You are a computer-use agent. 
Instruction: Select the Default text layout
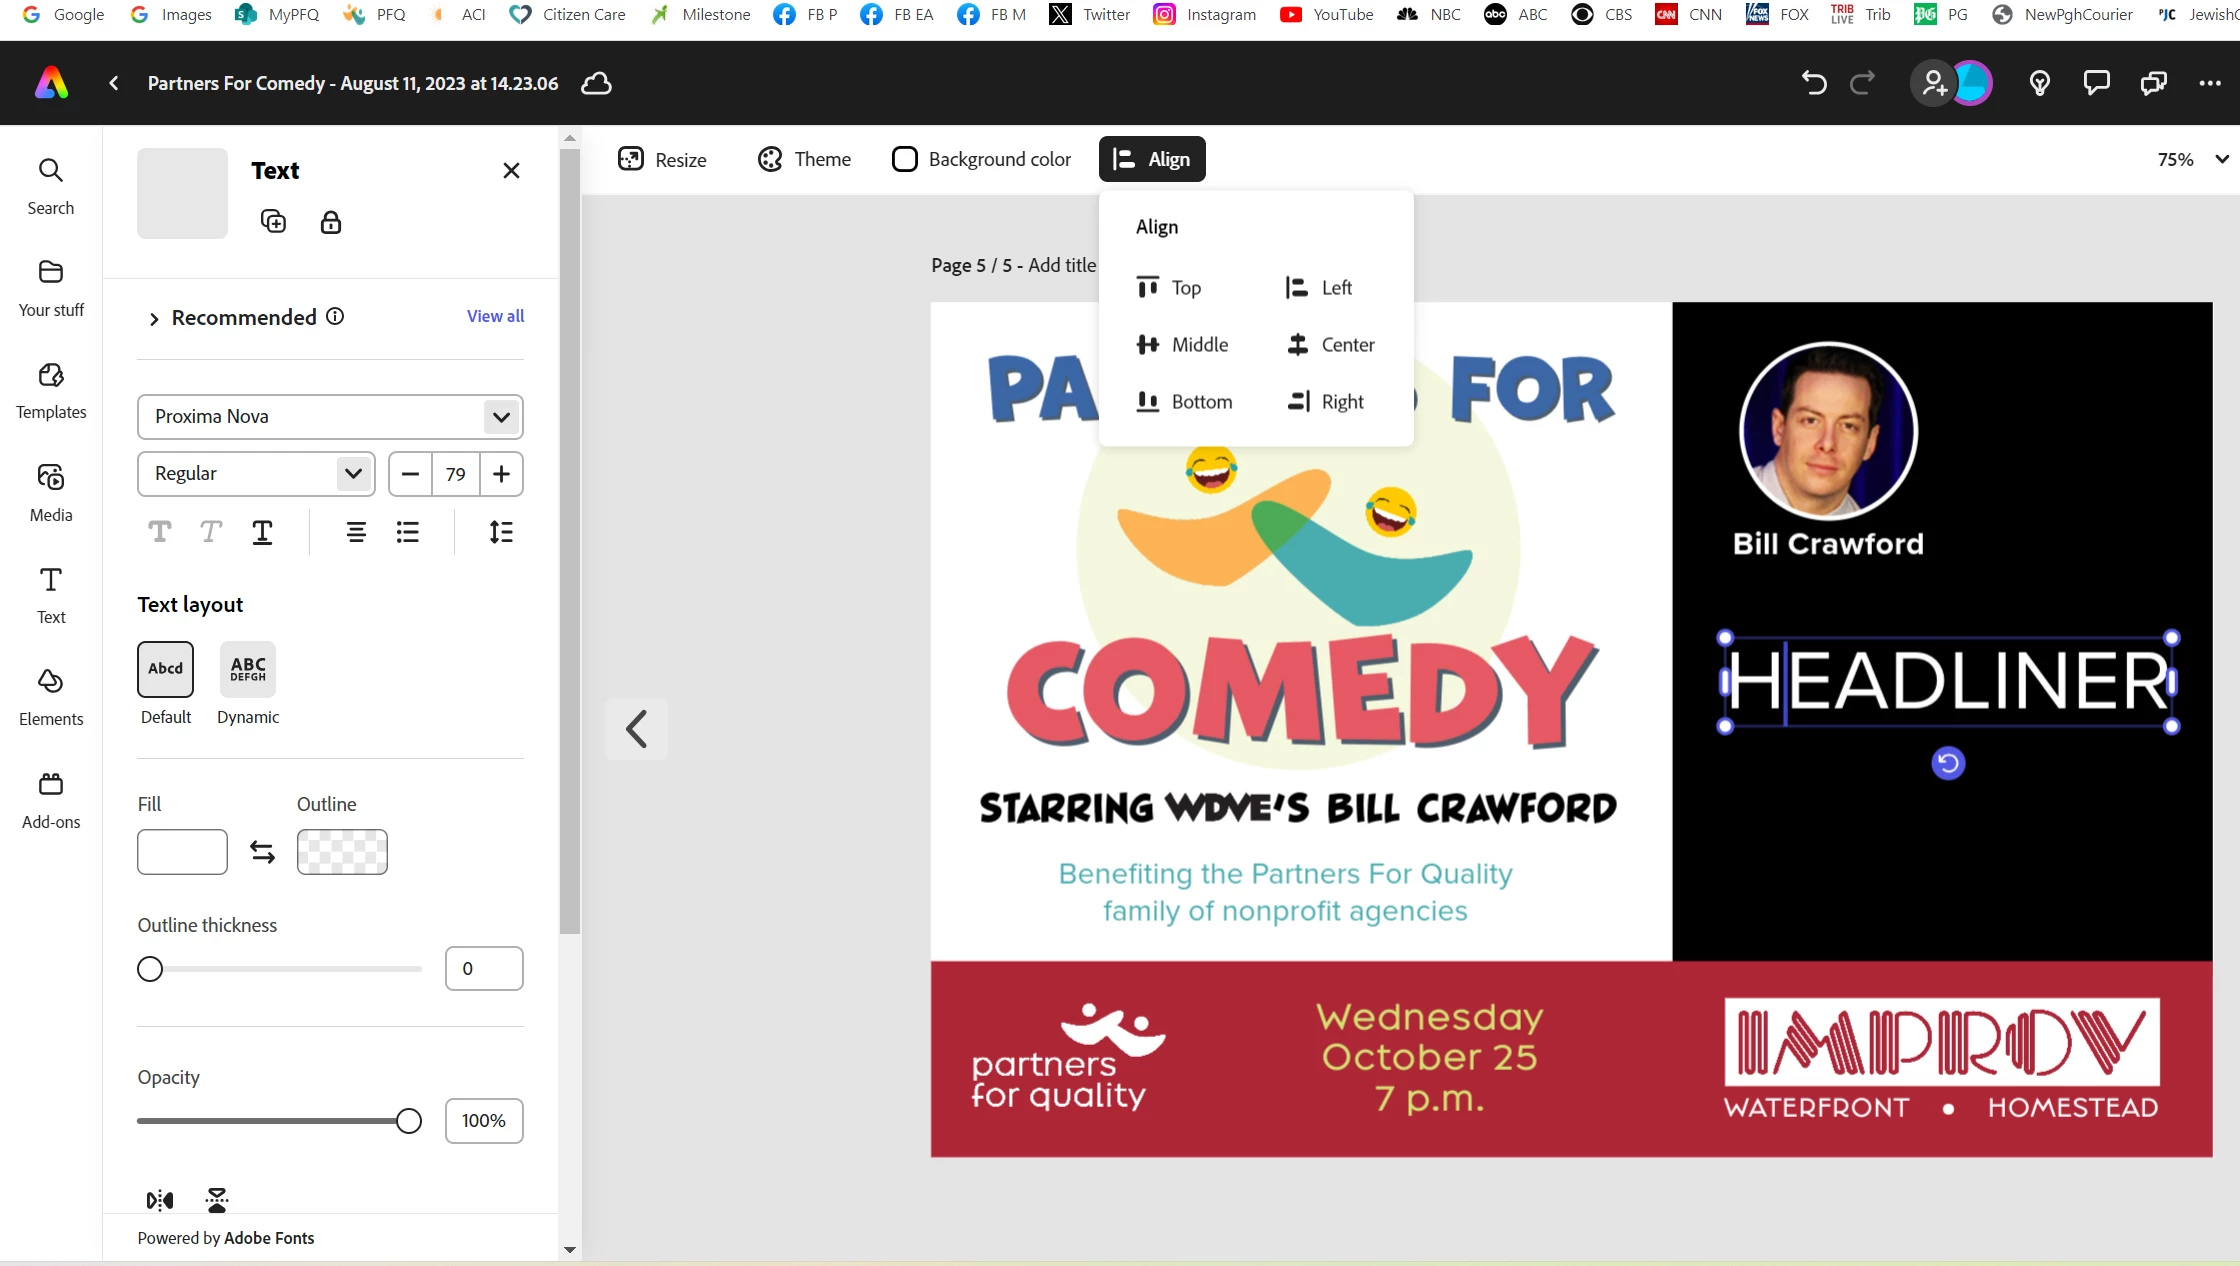[x=166, y=669]
